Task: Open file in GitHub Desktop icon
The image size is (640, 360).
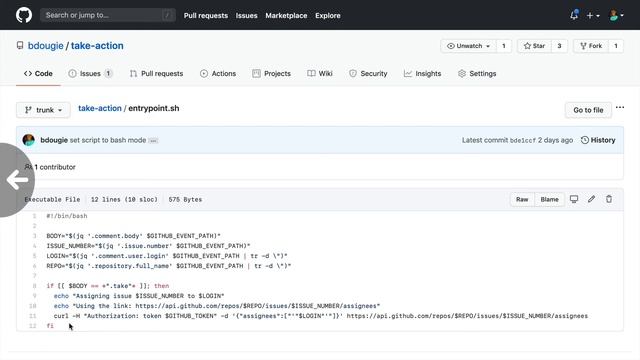Action: pos(574,199)
